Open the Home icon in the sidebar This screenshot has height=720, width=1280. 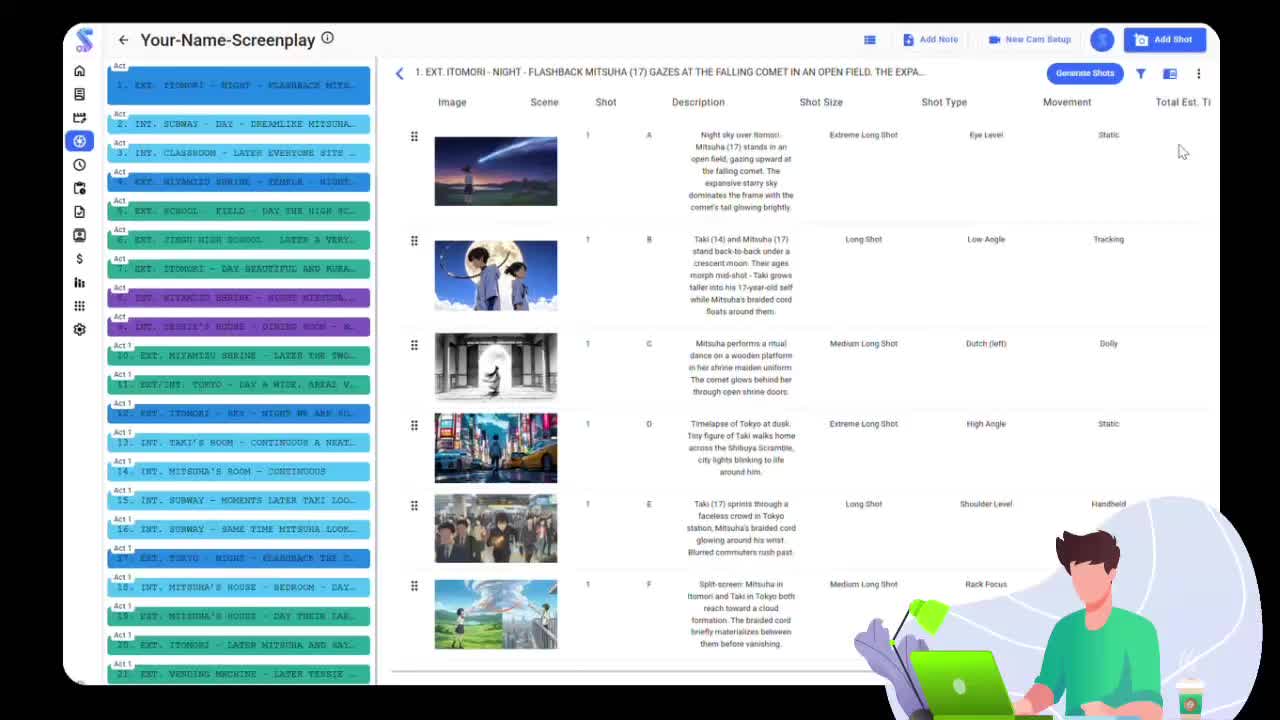(x=80, y=71)
